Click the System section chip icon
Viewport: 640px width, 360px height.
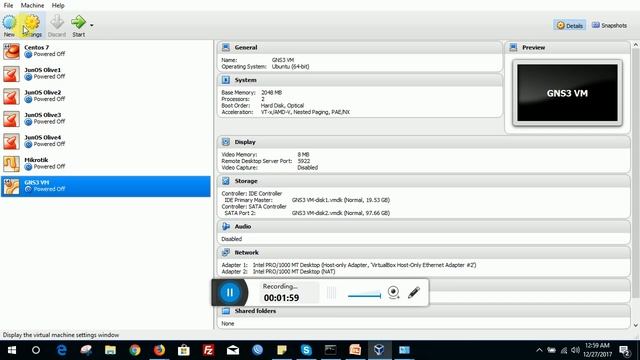click(226, 80)
